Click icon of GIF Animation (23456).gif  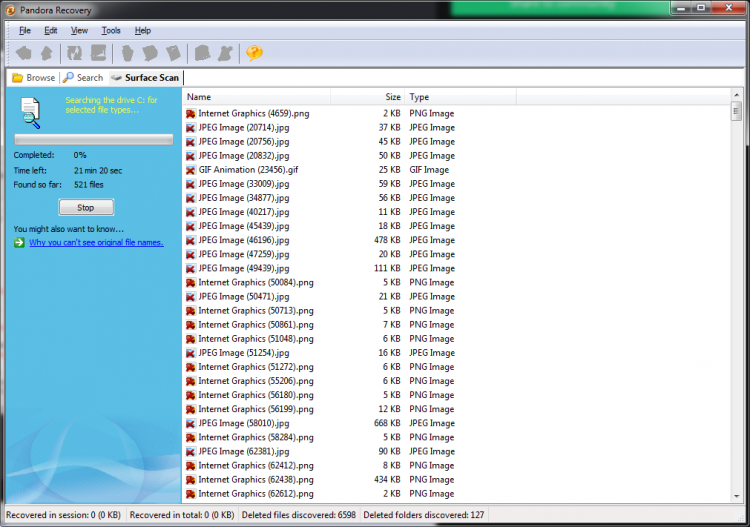[191, 170]
